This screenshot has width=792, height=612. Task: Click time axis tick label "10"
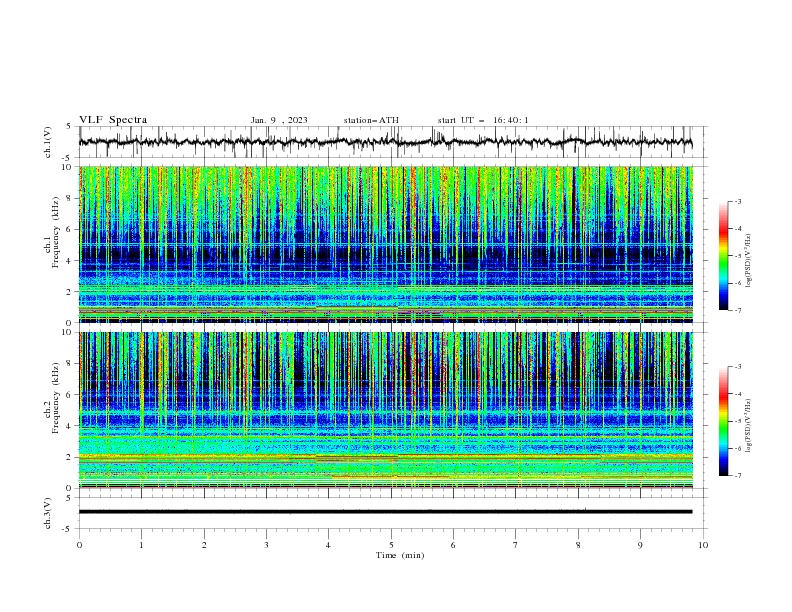[703, 545]
